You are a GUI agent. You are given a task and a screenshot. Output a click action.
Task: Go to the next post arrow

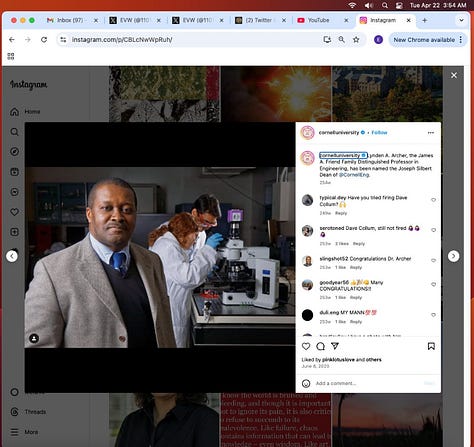point(453,256)
